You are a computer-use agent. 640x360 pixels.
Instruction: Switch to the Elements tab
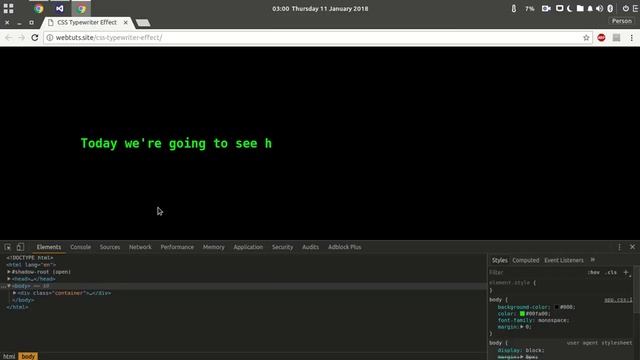[49, 247]
